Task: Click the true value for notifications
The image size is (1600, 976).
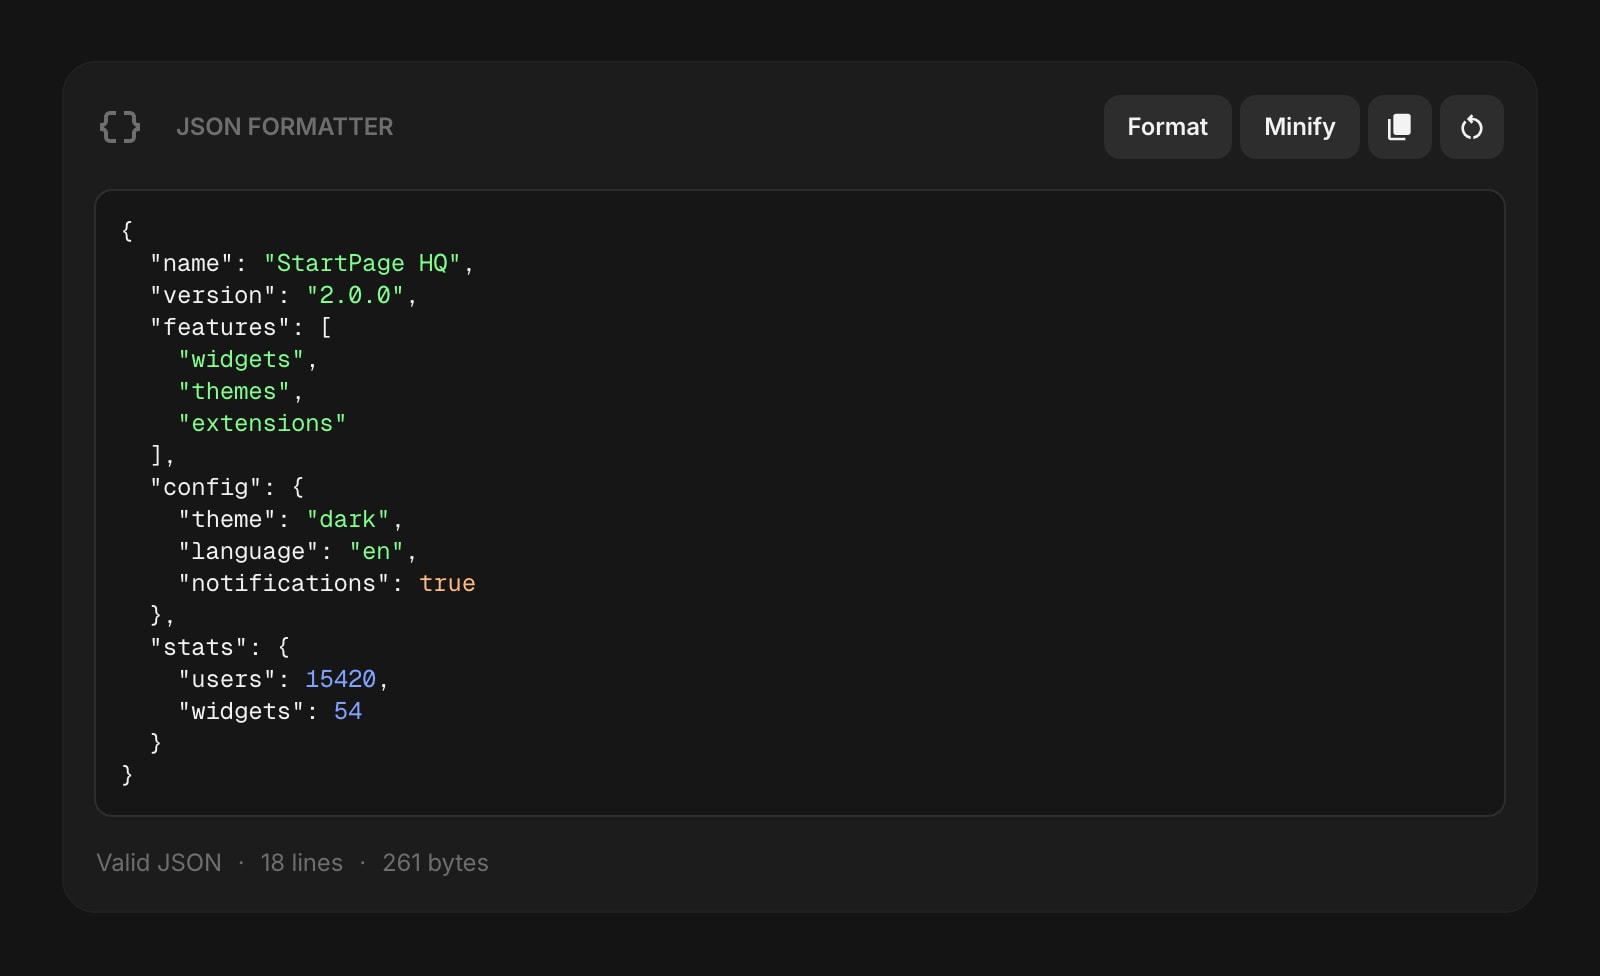Action: (x=447, y=582)
